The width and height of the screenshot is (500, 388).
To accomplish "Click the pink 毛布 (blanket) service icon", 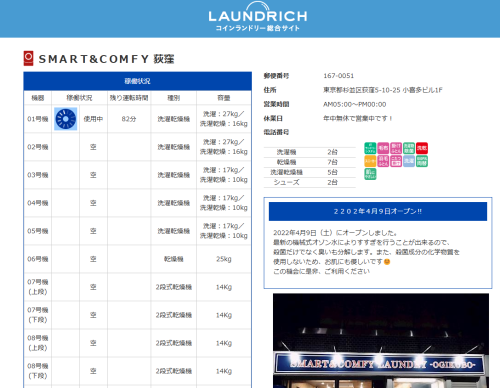I will coord(383,148).
